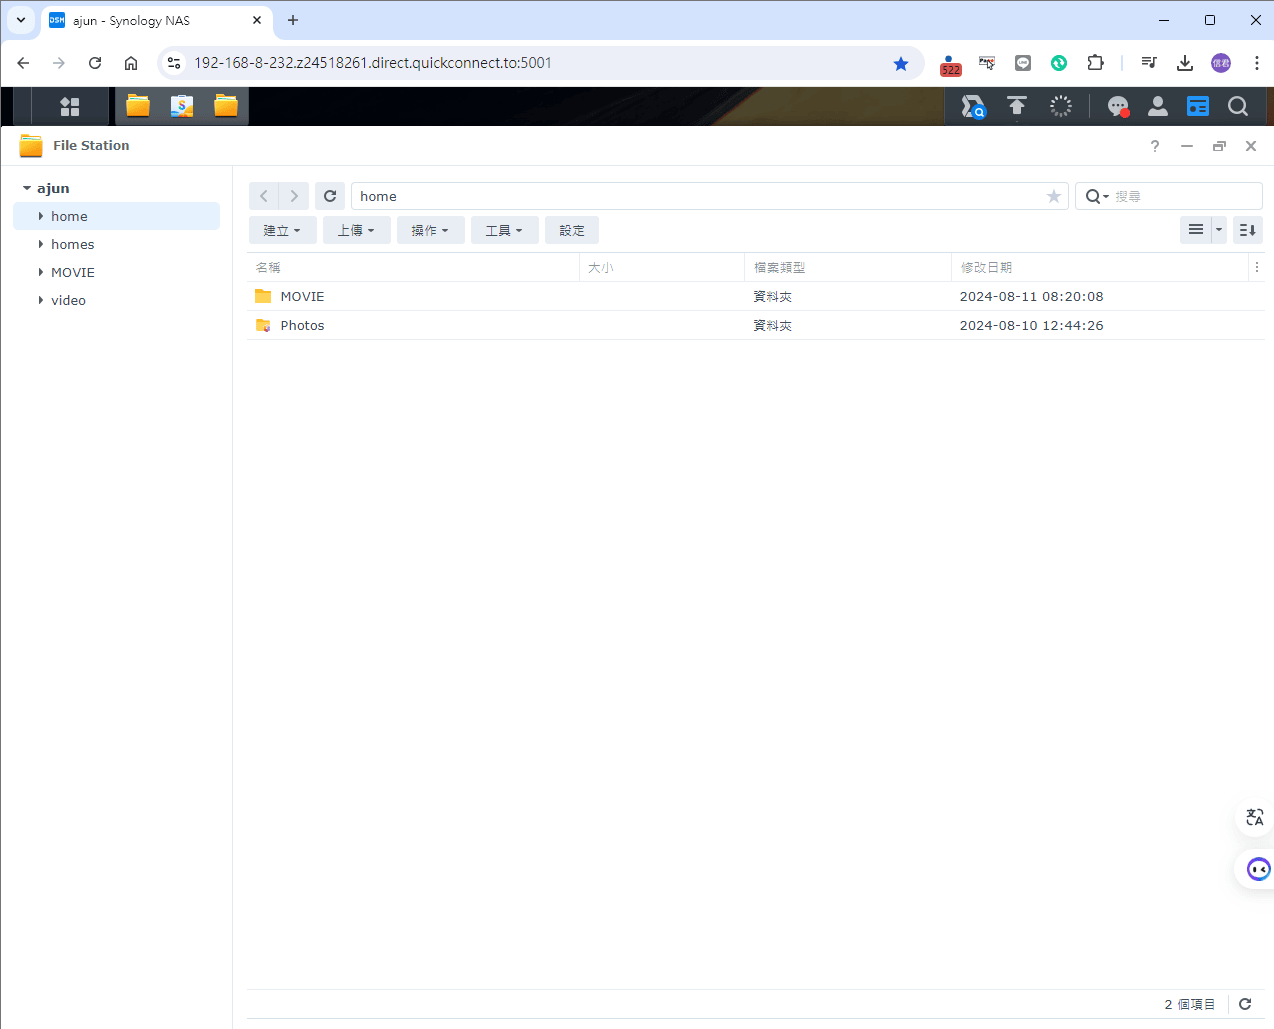1274x1029 pixels.
Task: Sort by 修改日期 column header
Action: pos(1100,267)
